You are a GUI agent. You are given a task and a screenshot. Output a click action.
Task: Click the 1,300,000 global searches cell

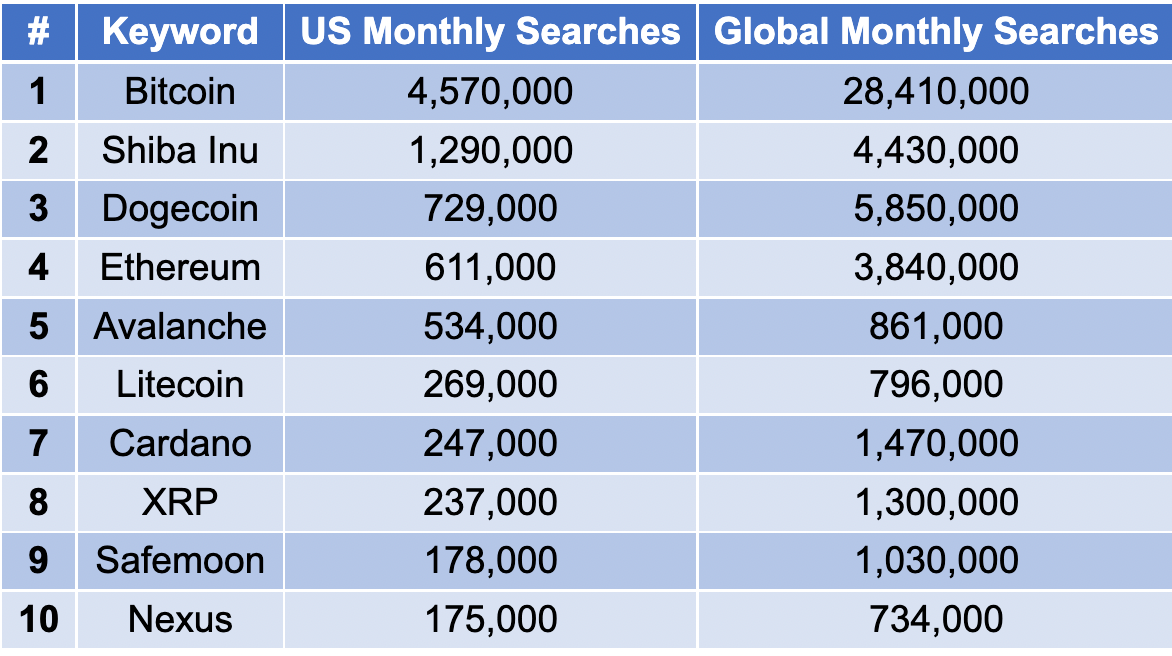pos(935,502)
